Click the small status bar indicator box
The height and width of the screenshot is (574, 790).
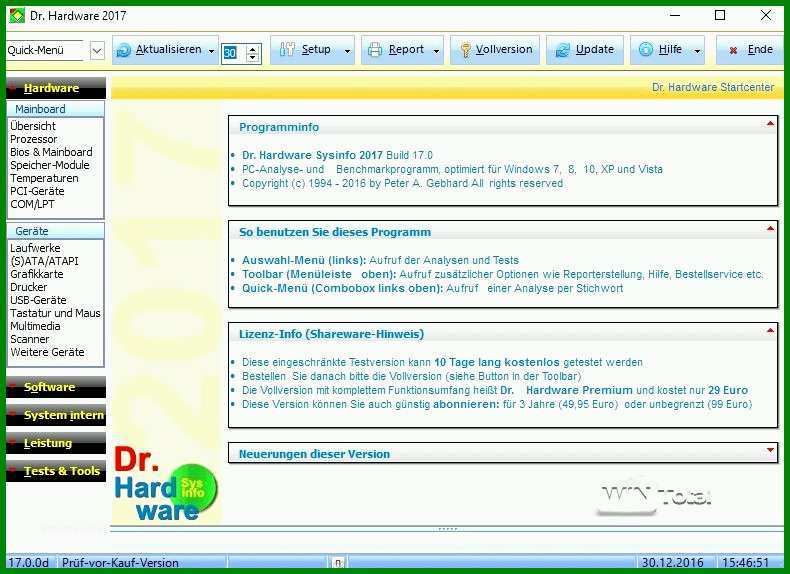pyautogui.click(x=338, y=562)
